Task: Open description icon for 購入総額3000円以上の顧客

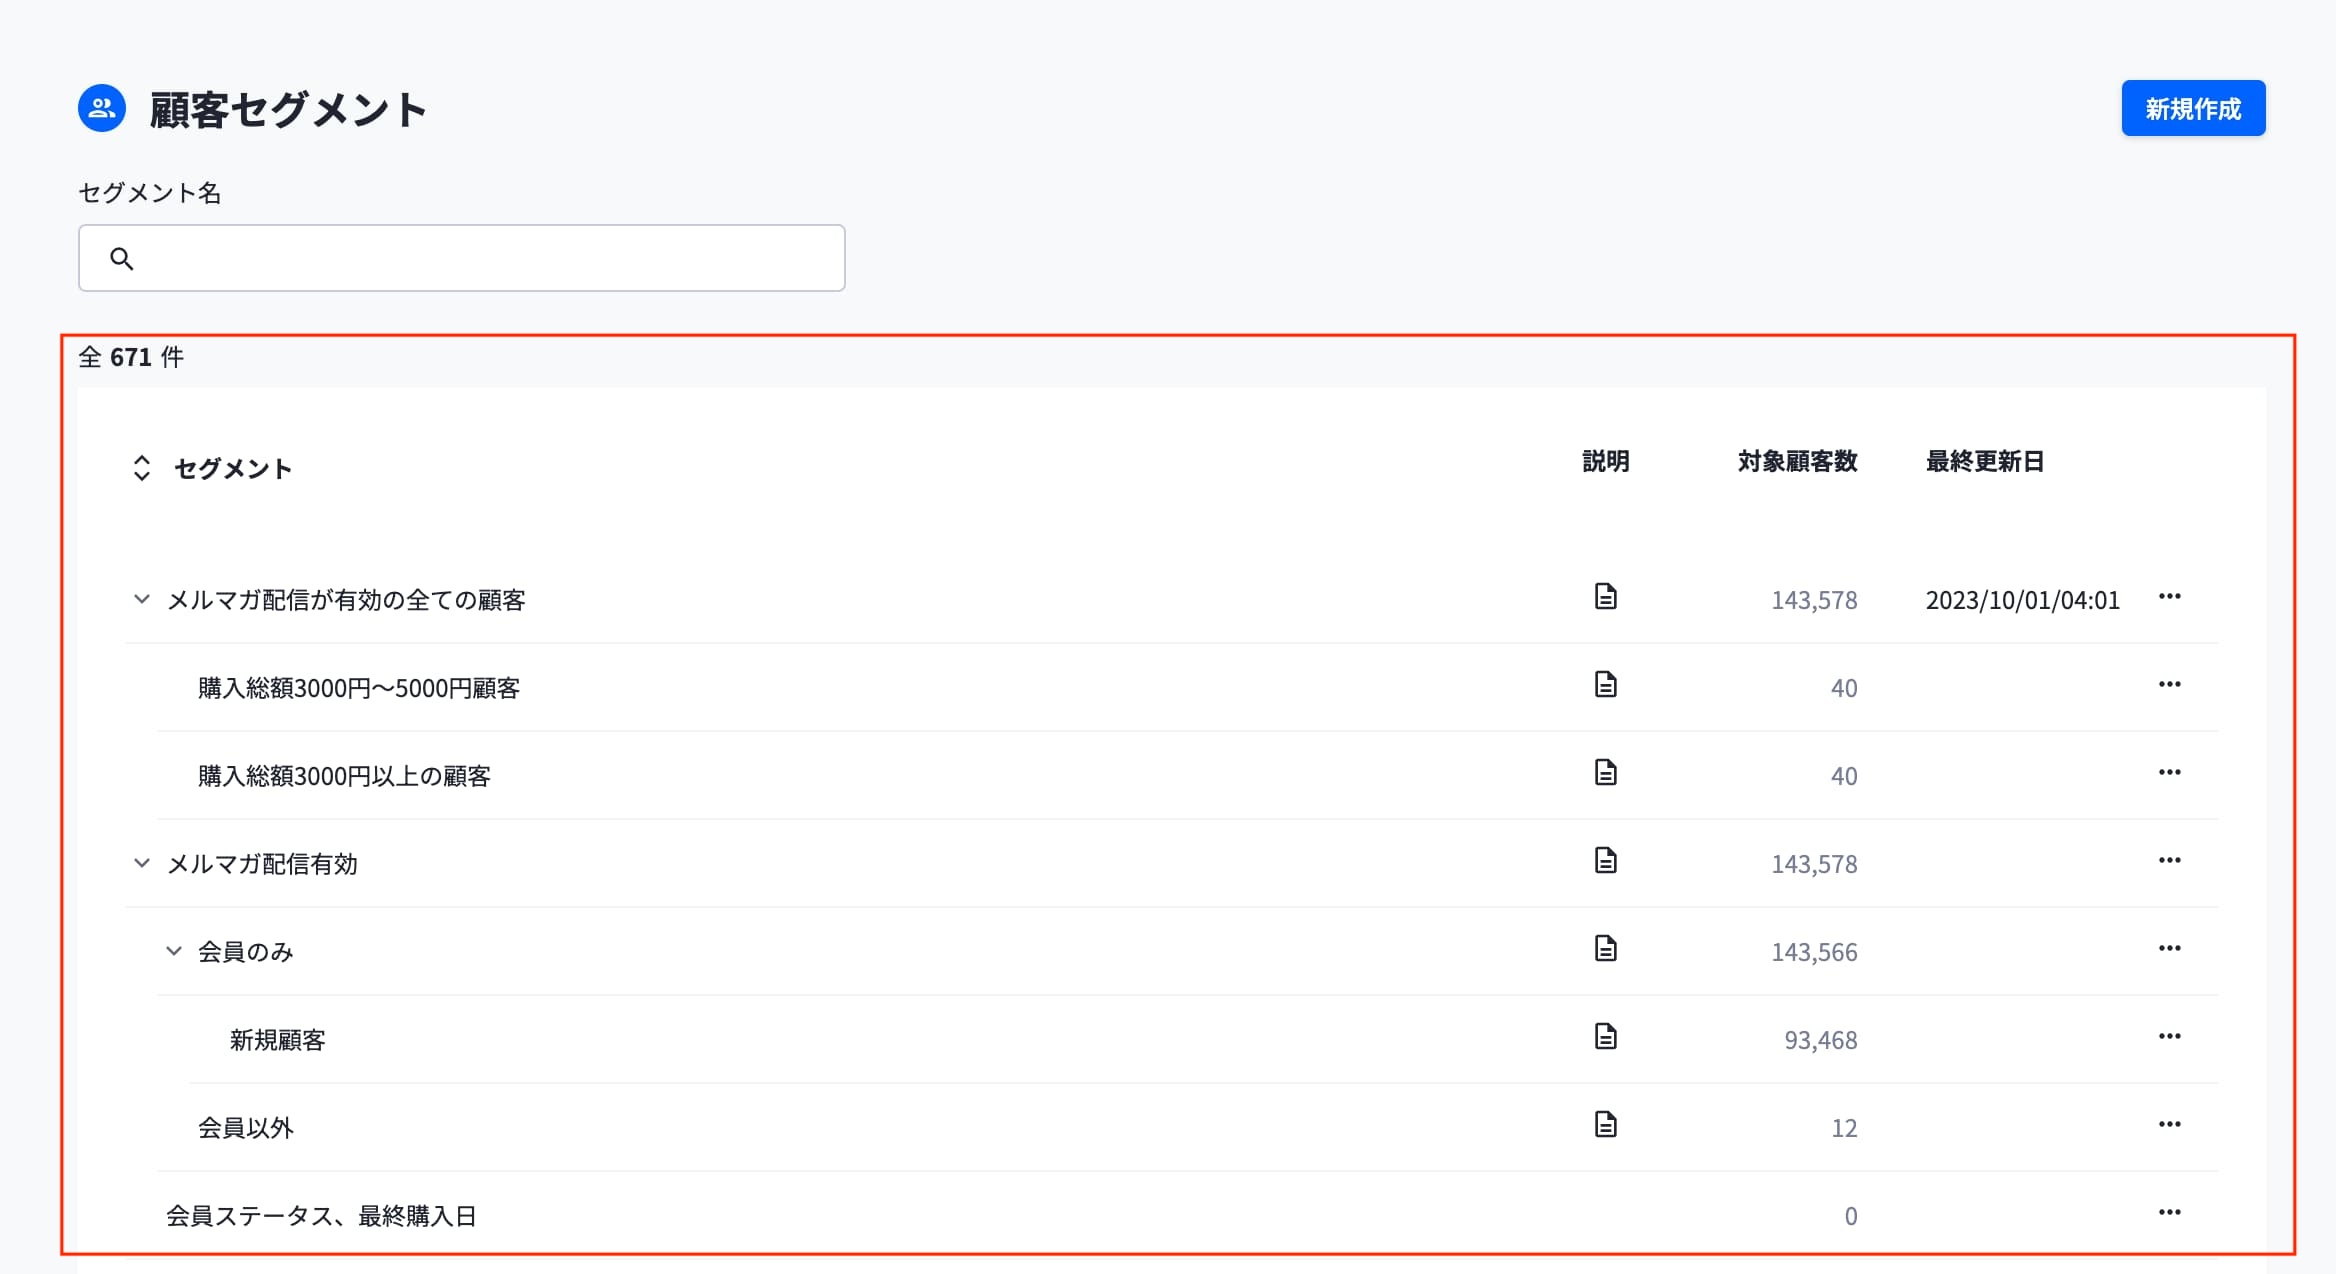Action: coord(1605,773)
